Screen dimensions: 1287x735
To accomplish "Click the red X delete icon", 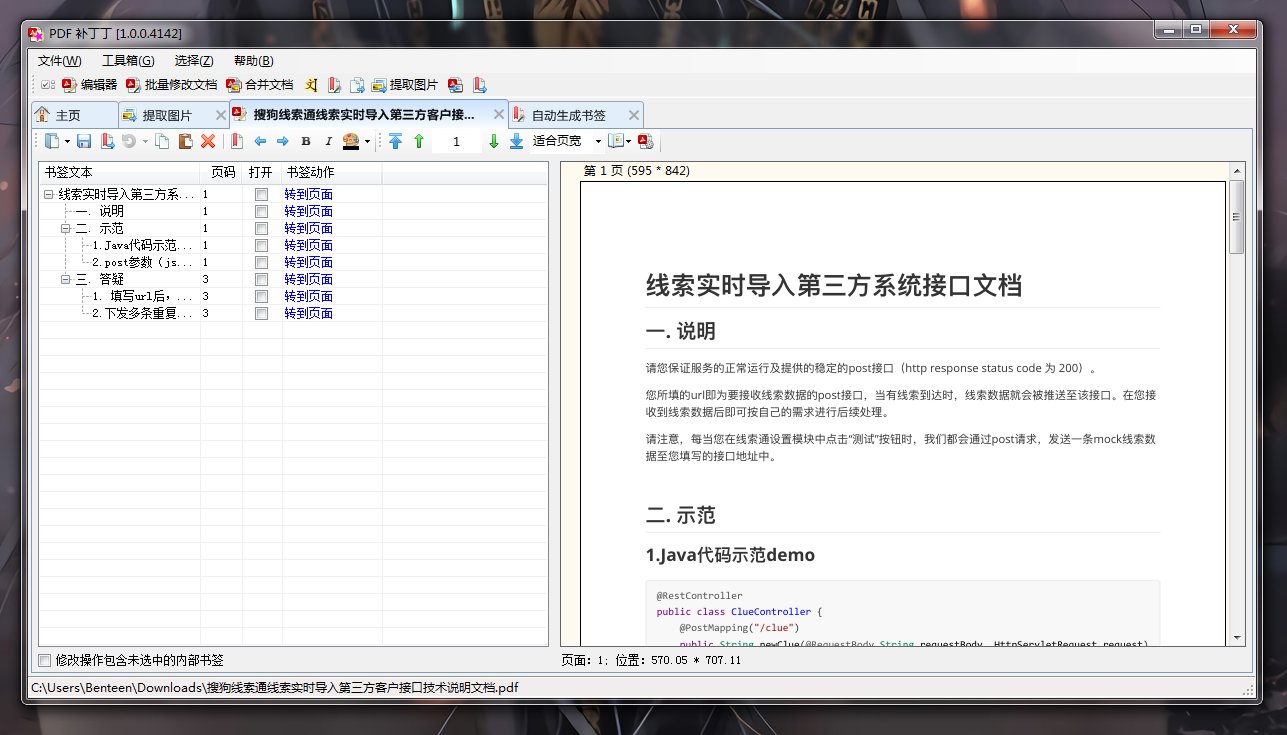I will 208,142.
